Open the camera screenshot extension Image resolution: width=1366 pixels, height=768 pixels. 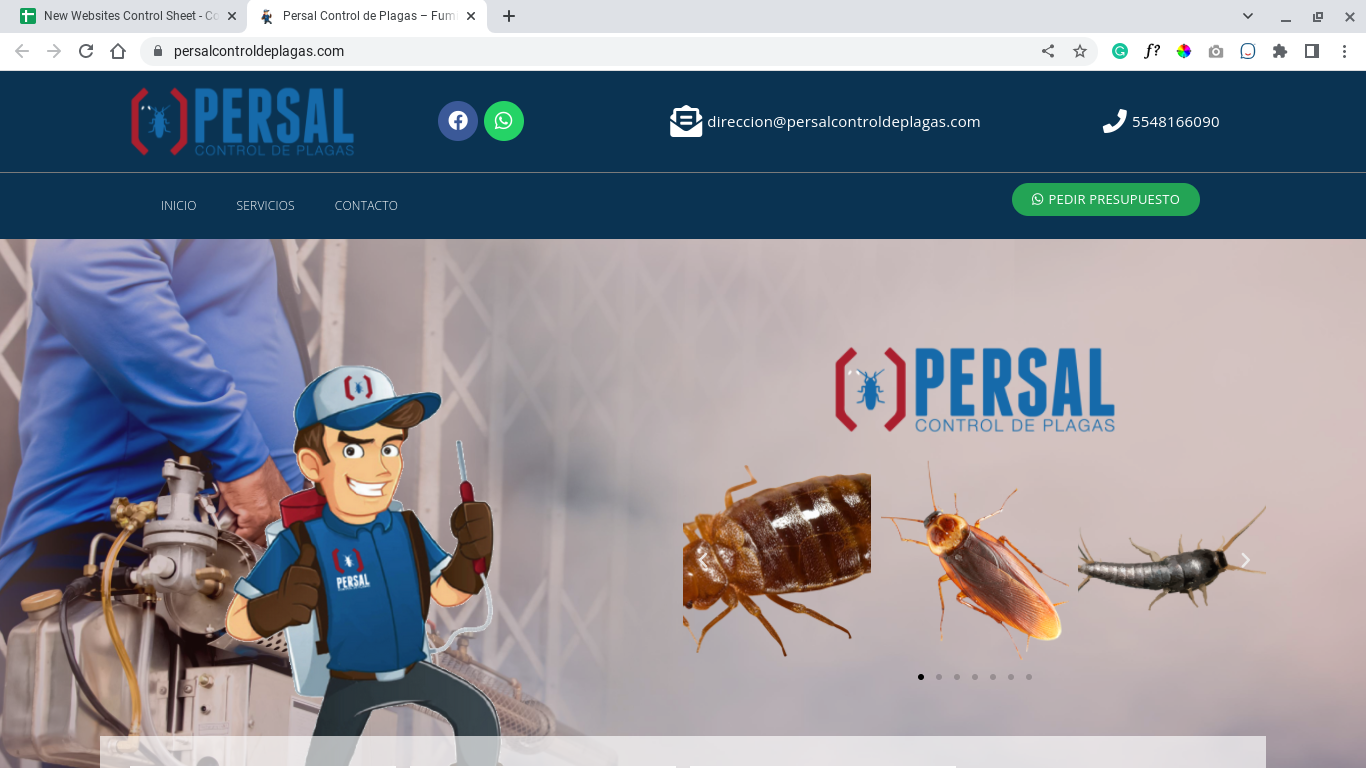pyautogui.click(x=1216, y=51)
